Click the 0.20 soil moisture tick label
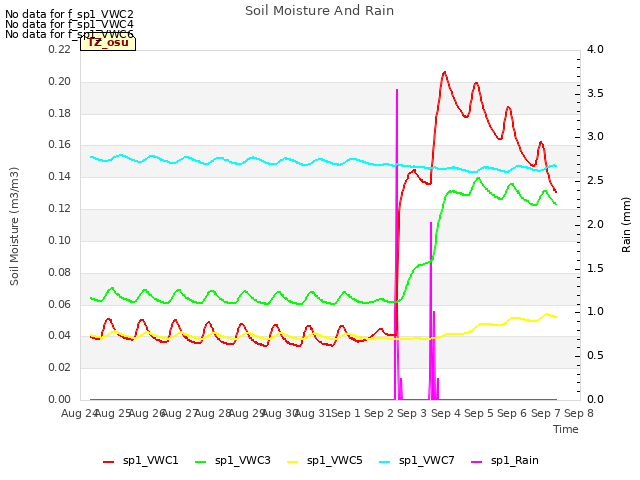640x480 pixels. click(60, 81)
